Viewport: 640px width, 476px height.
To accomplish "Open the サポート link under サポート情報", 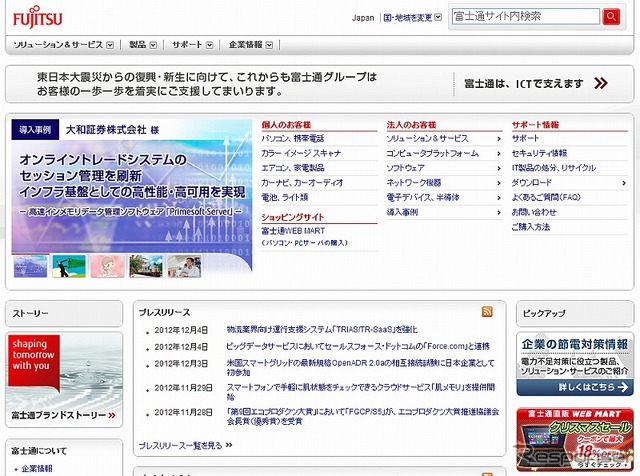I will pos(525,139).
